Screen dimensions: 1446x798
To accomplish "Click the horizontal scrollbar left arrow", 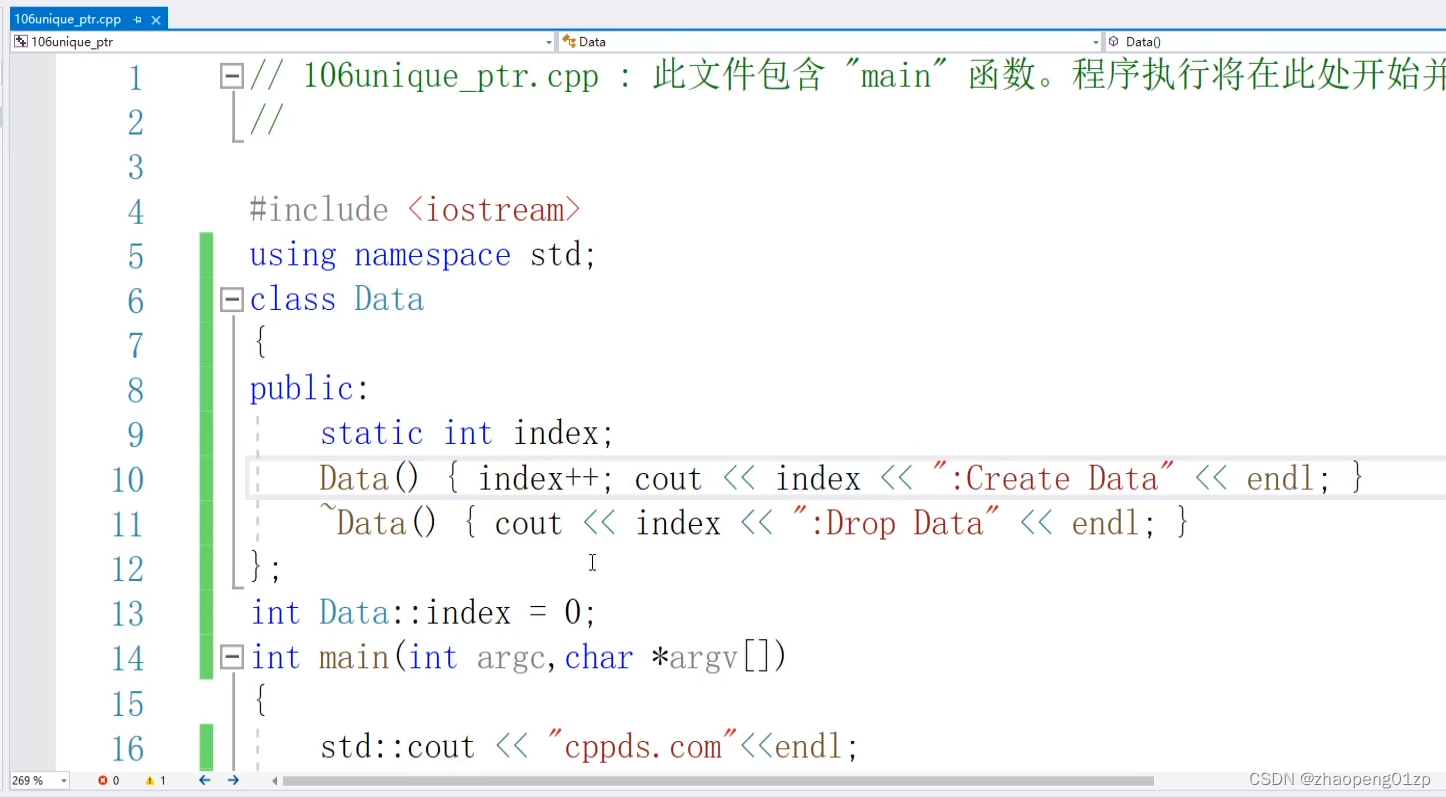I will pos(275,780).
